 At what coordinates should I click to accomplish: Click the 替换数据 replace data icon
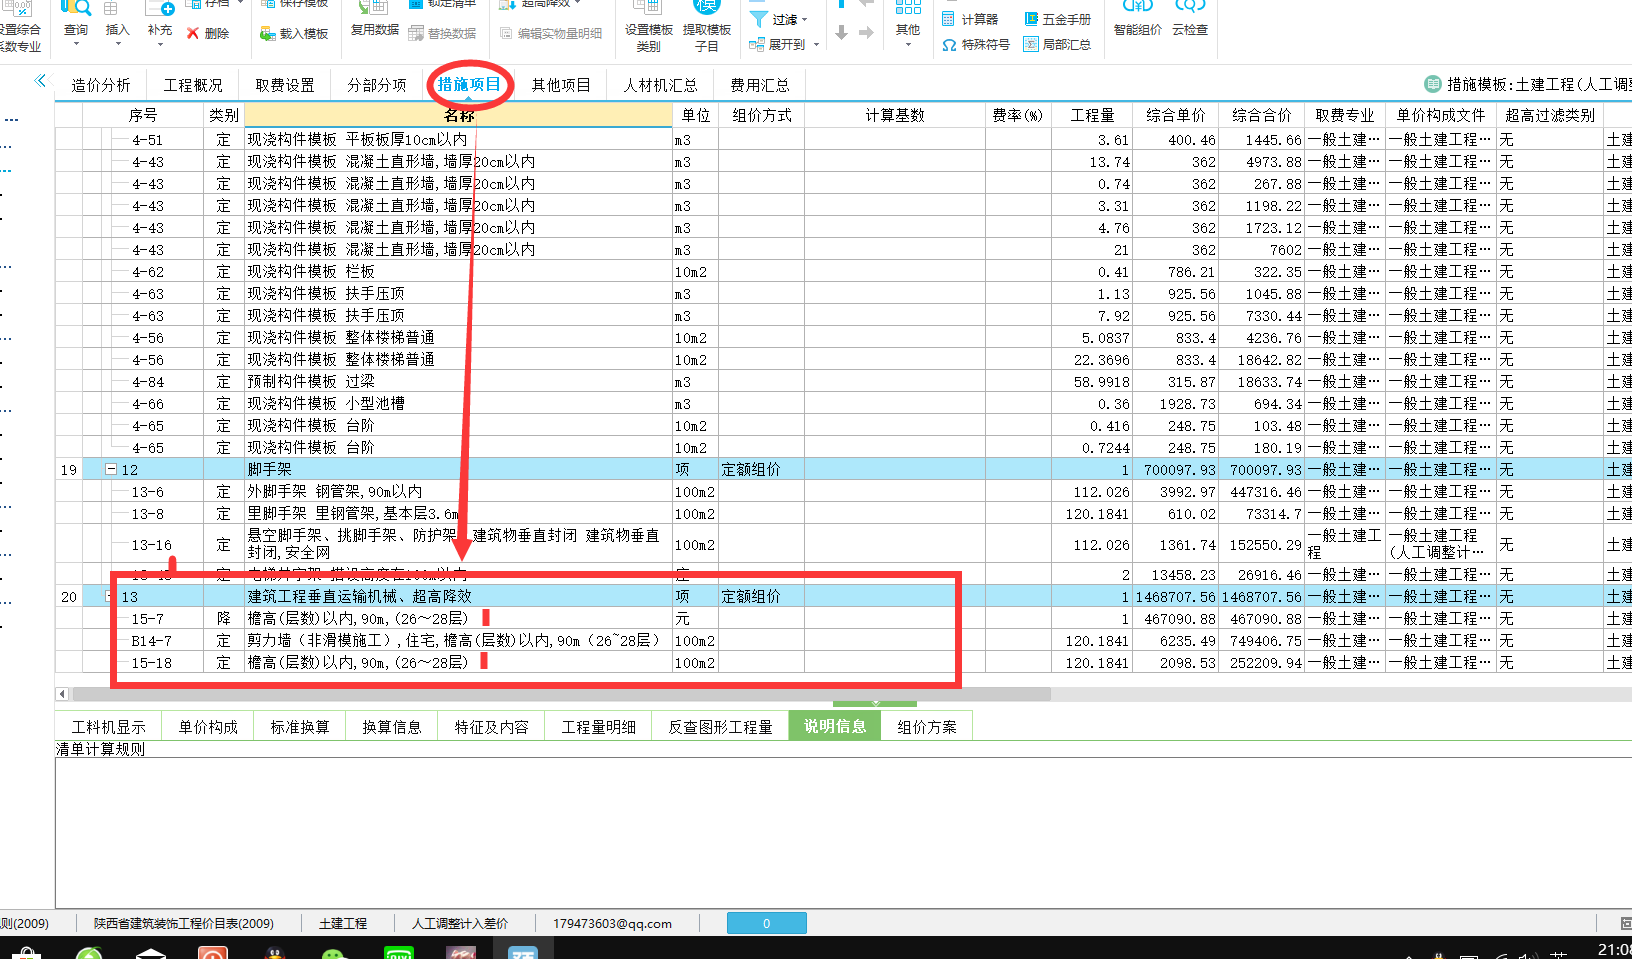coord(416,33)
